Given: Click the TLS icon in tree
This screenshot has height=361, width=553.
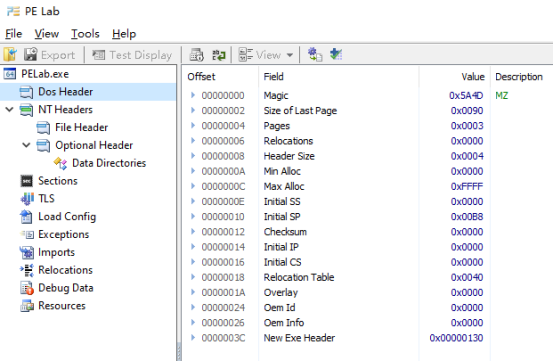Looking at the screenshot, I should [x=27, y=198].
